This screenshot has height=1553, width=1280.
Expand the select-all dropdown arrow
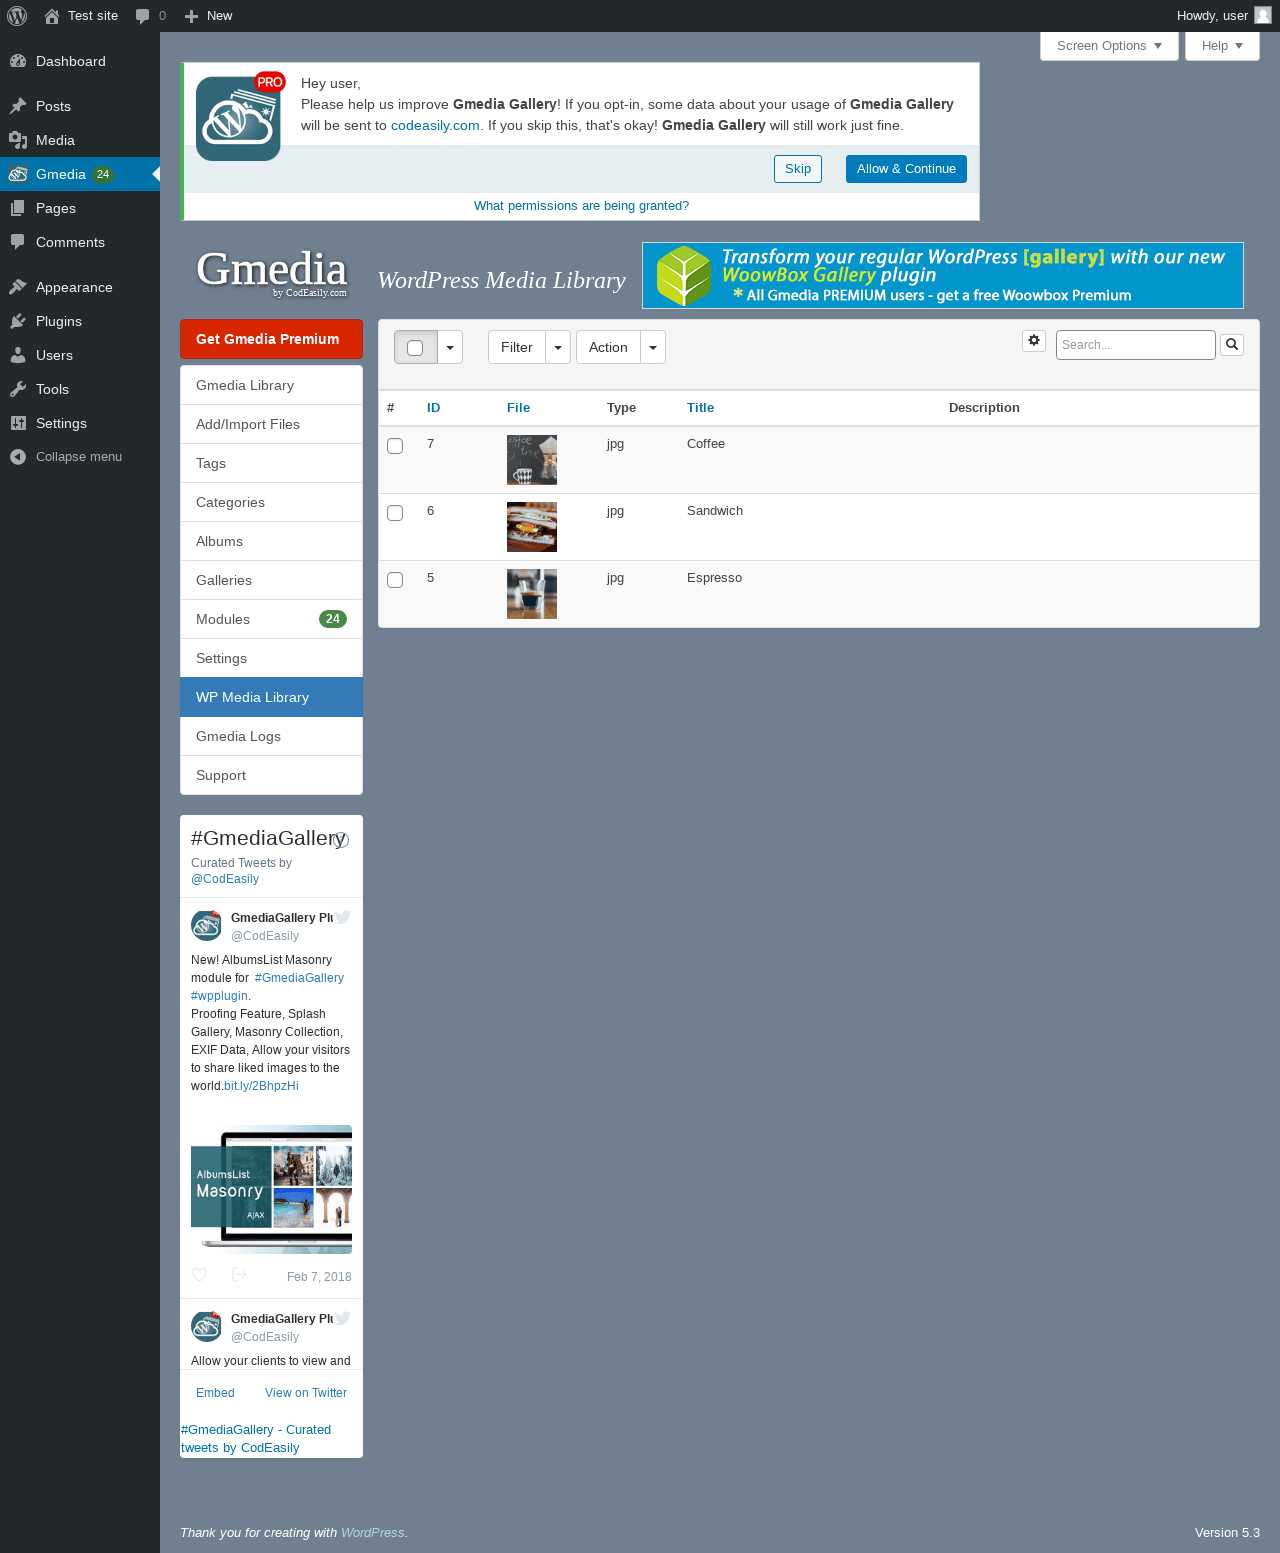click(450, 347)
